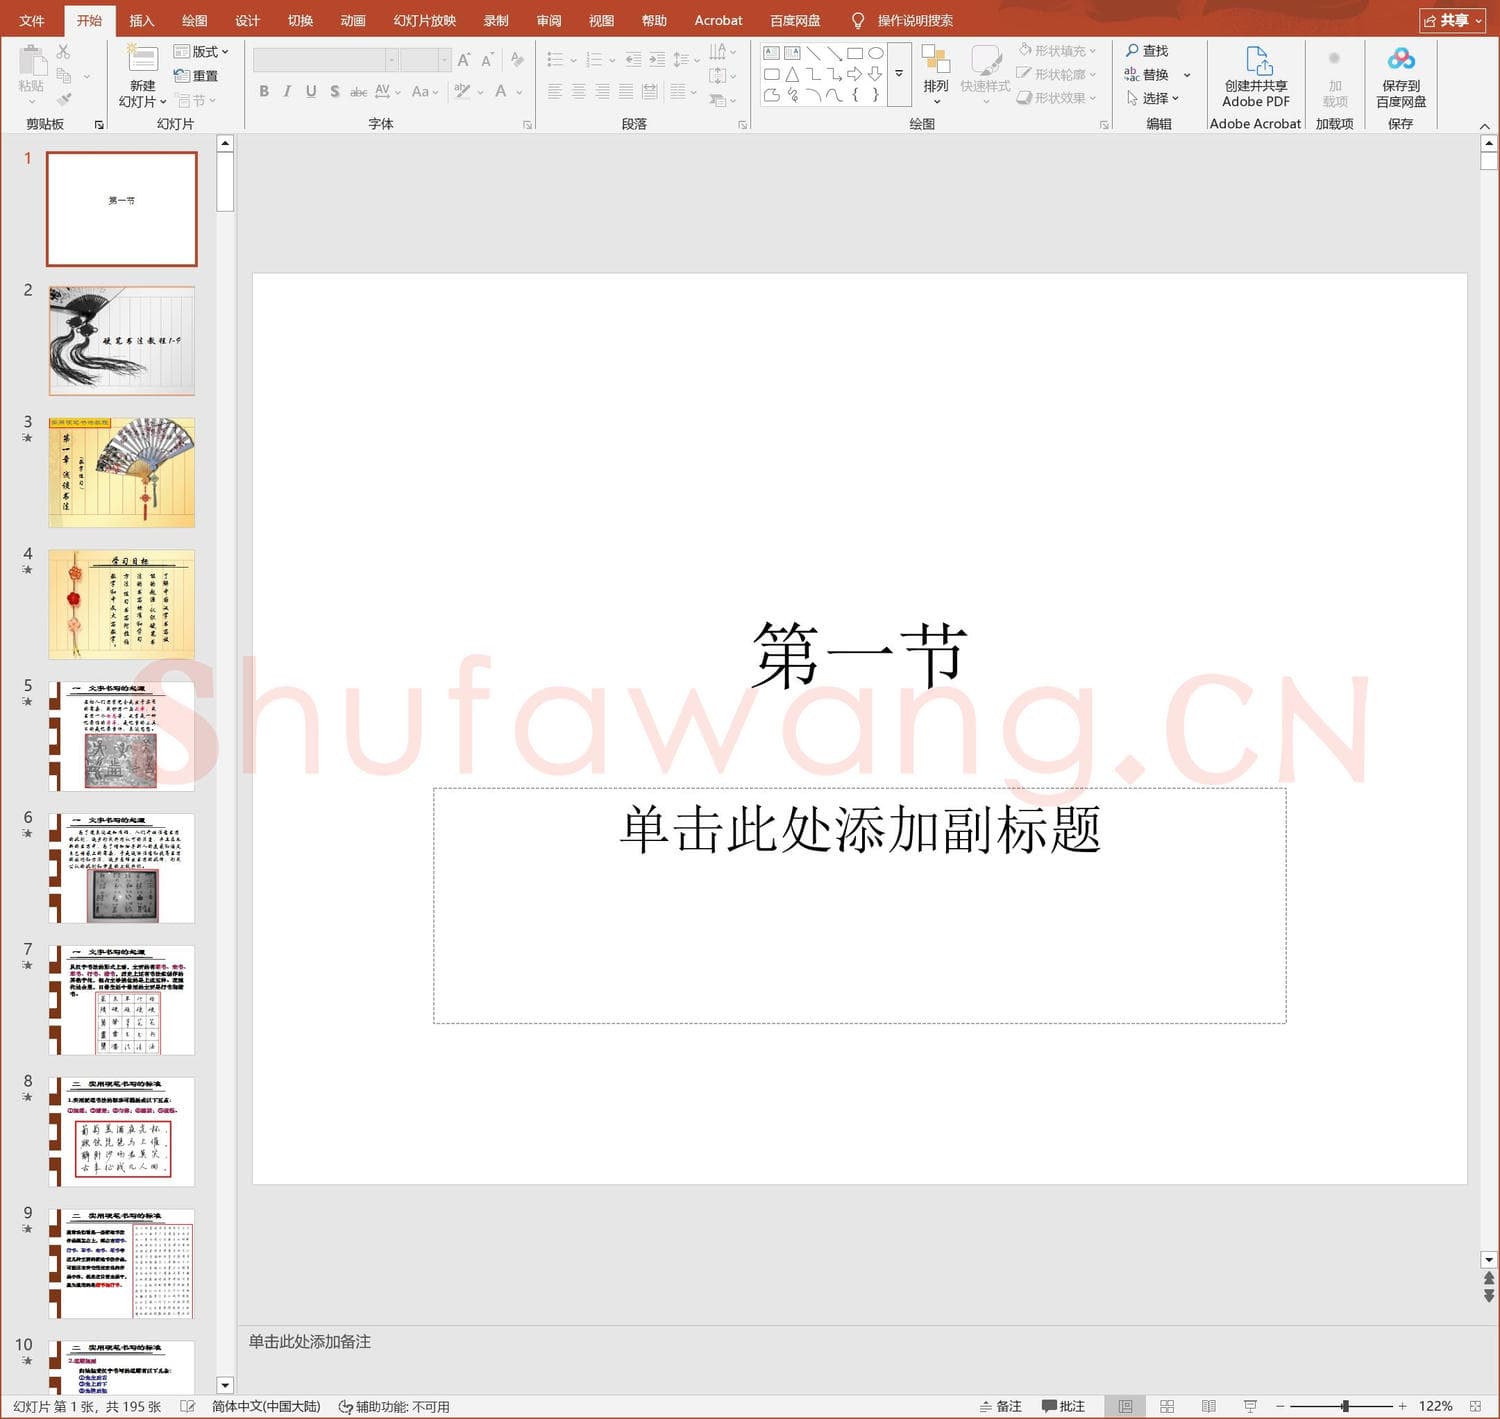The image size is (1500, 1419).
Task: Open Reading View from status bar
Action: click(1208, 1406)
